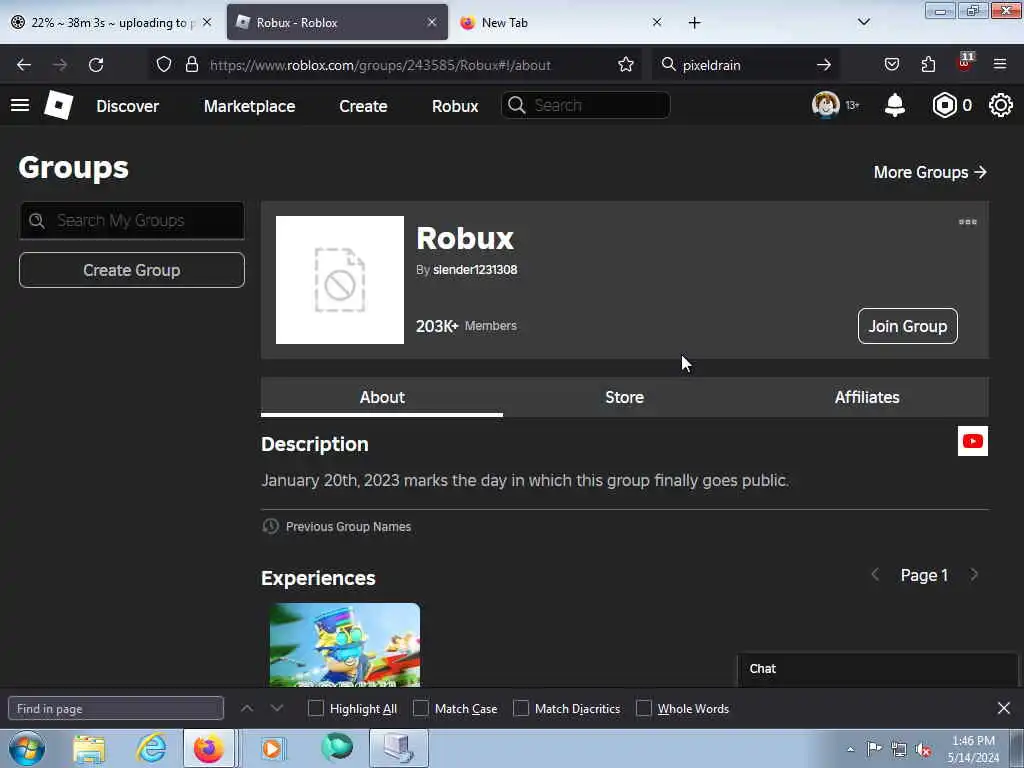Go to next Experiences page arrow
This screenshot has height=768, width=1024.
(x=974, y=575)
